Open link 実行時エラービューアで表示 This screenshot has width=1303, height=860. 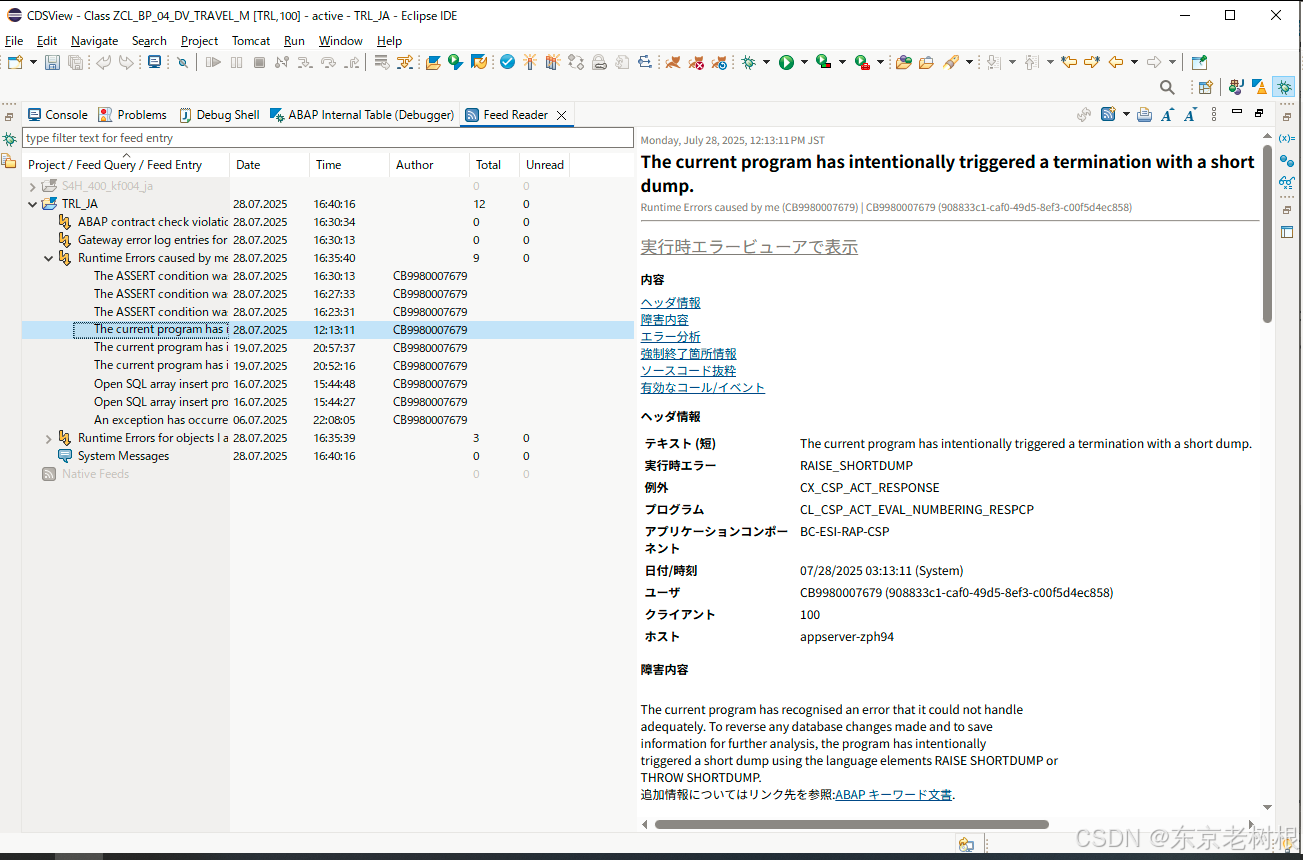(749, 247)
